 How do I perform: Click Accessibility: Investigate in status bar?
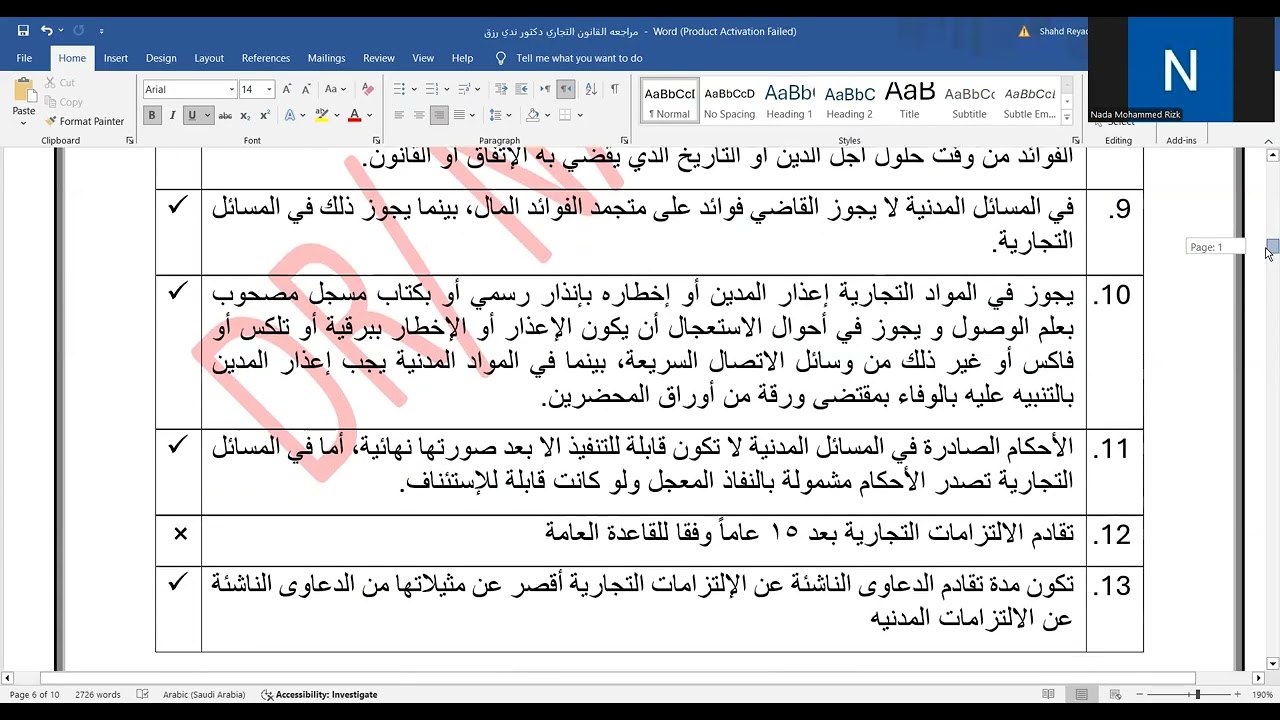coord(319,694)
